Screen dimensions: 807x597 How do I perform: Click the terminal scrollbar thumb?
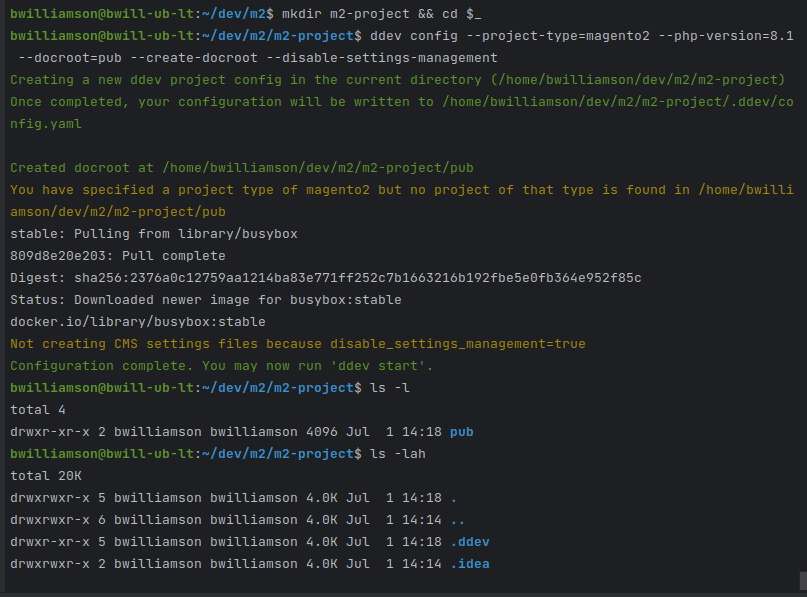tap(802, 580)
